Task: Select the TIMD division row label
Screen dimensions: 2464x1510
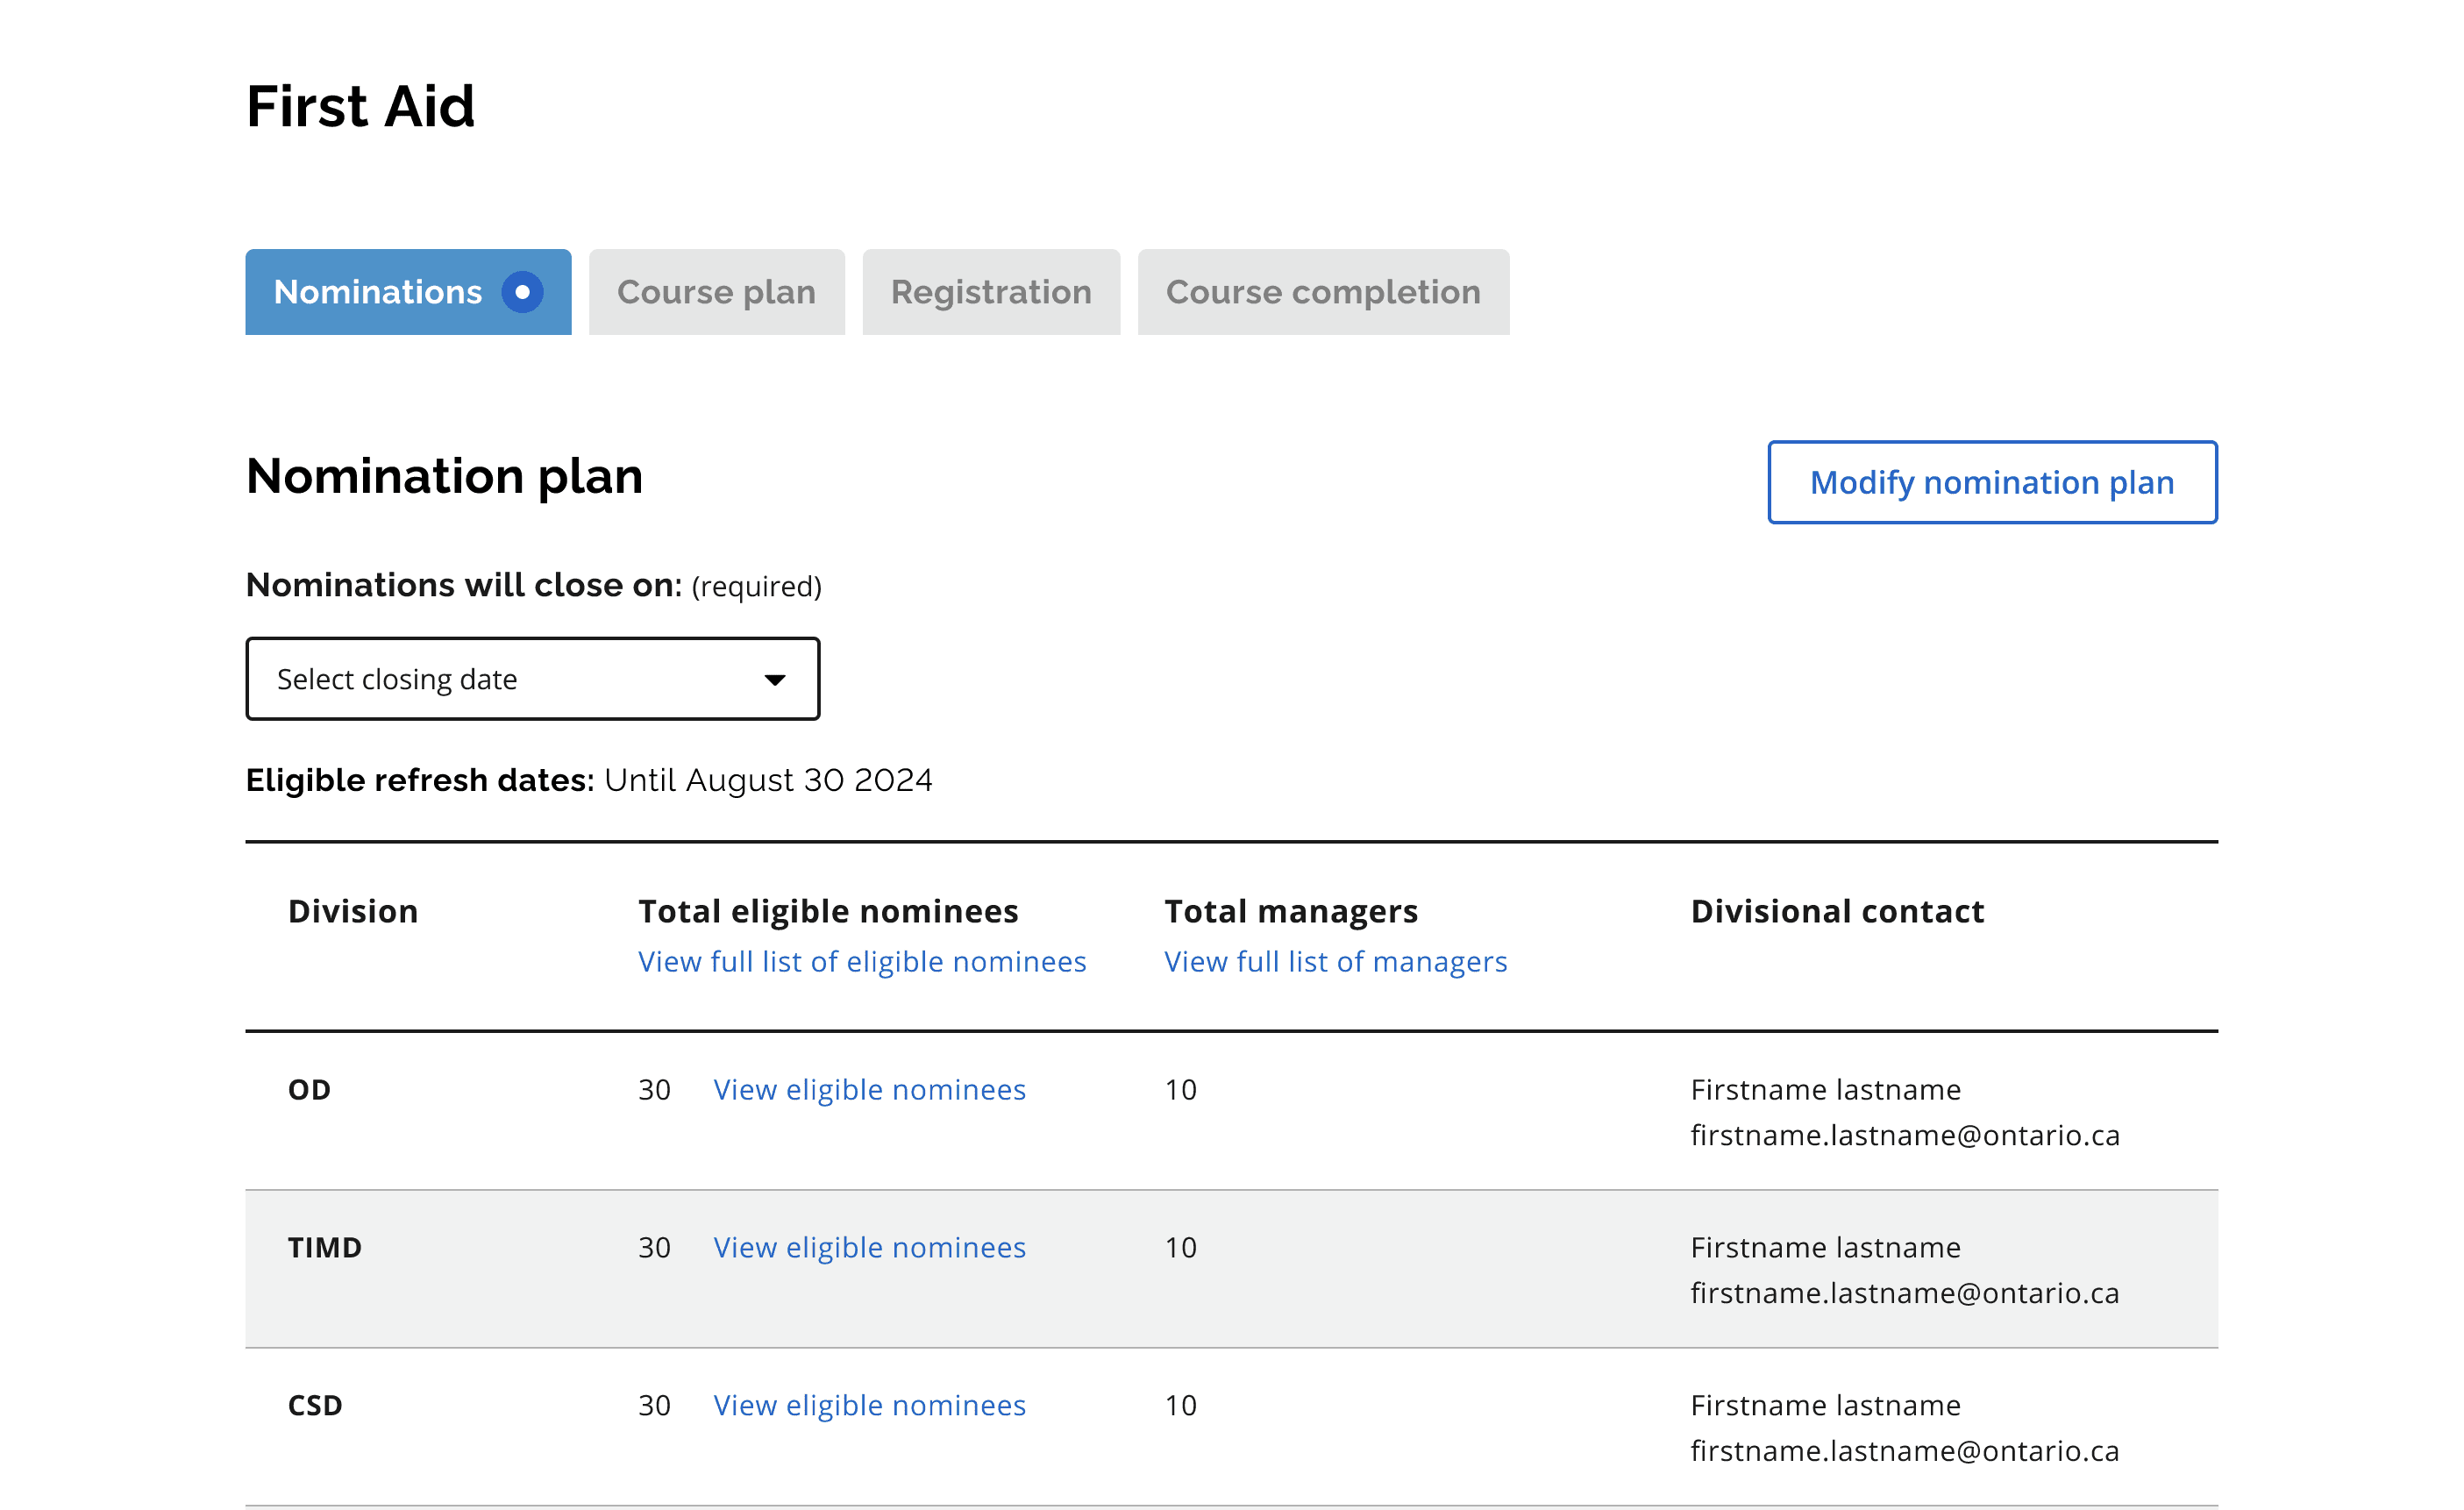Action: [324, 1247]
